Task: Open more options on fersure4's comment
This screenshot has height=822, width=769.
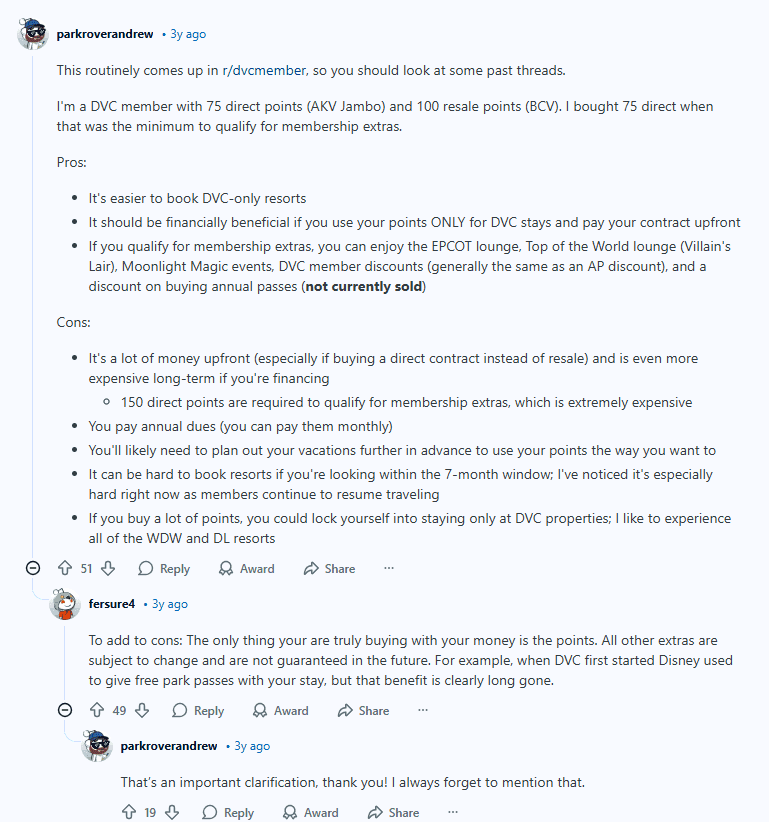Action: [x=423, y=710]
